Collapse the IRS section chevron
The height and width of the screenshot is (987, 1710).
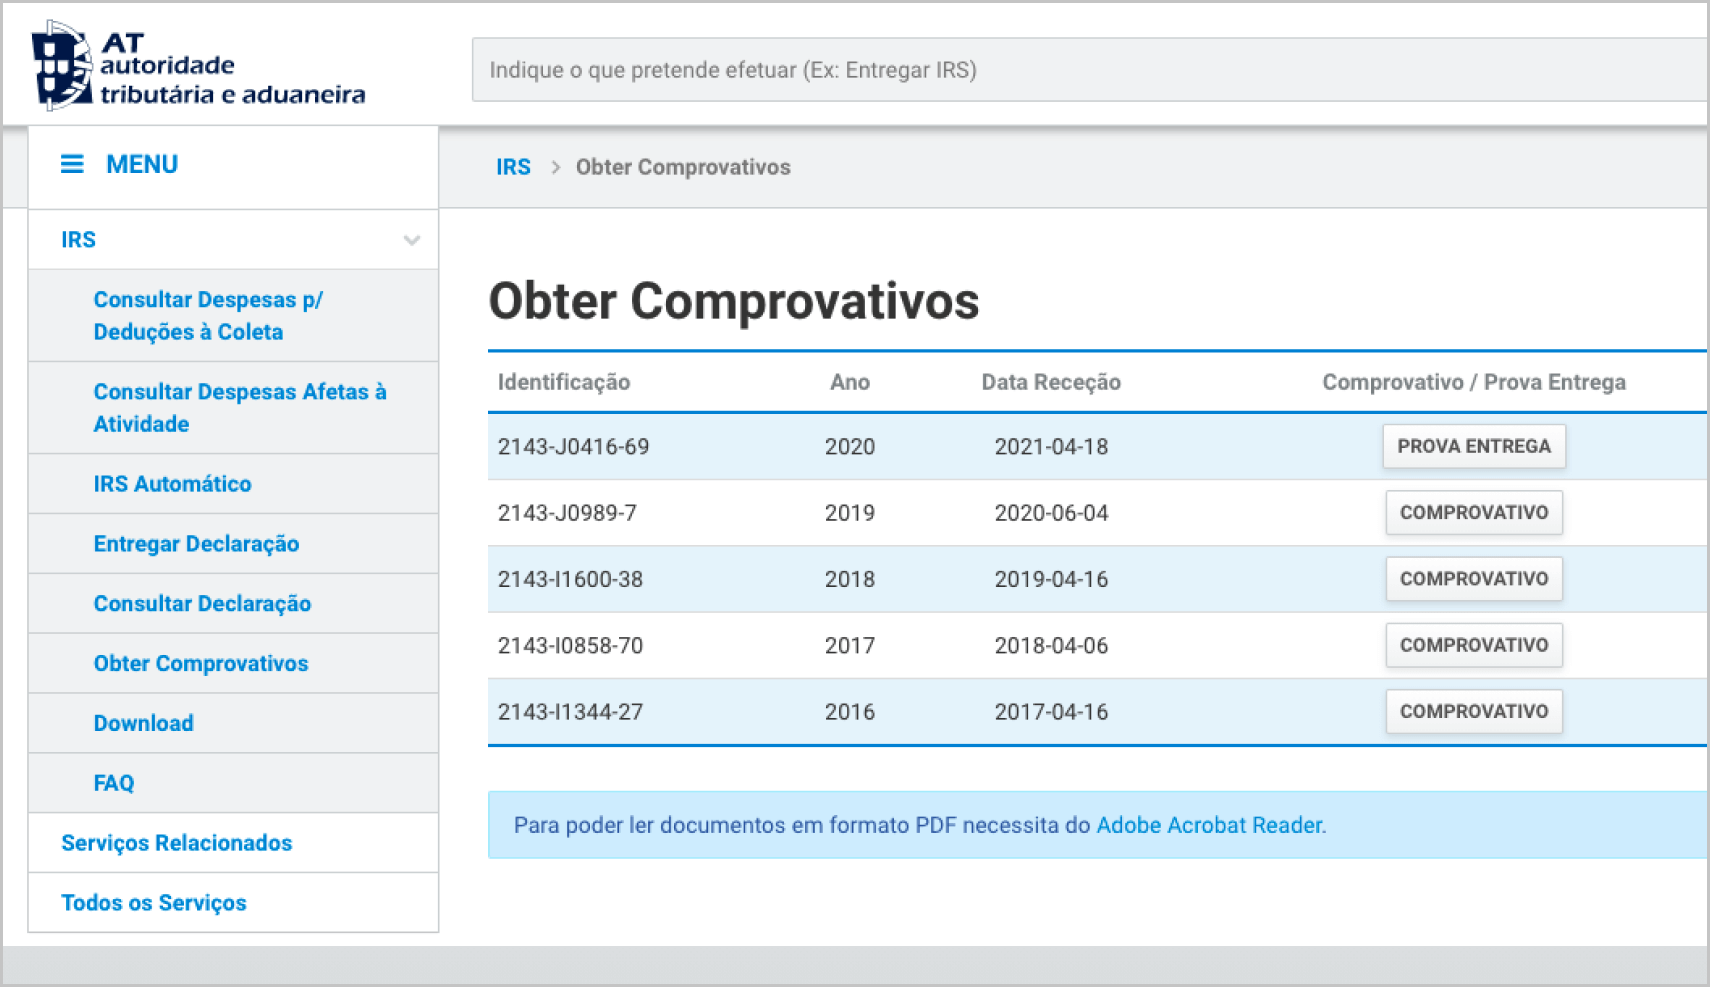point(411,240)
